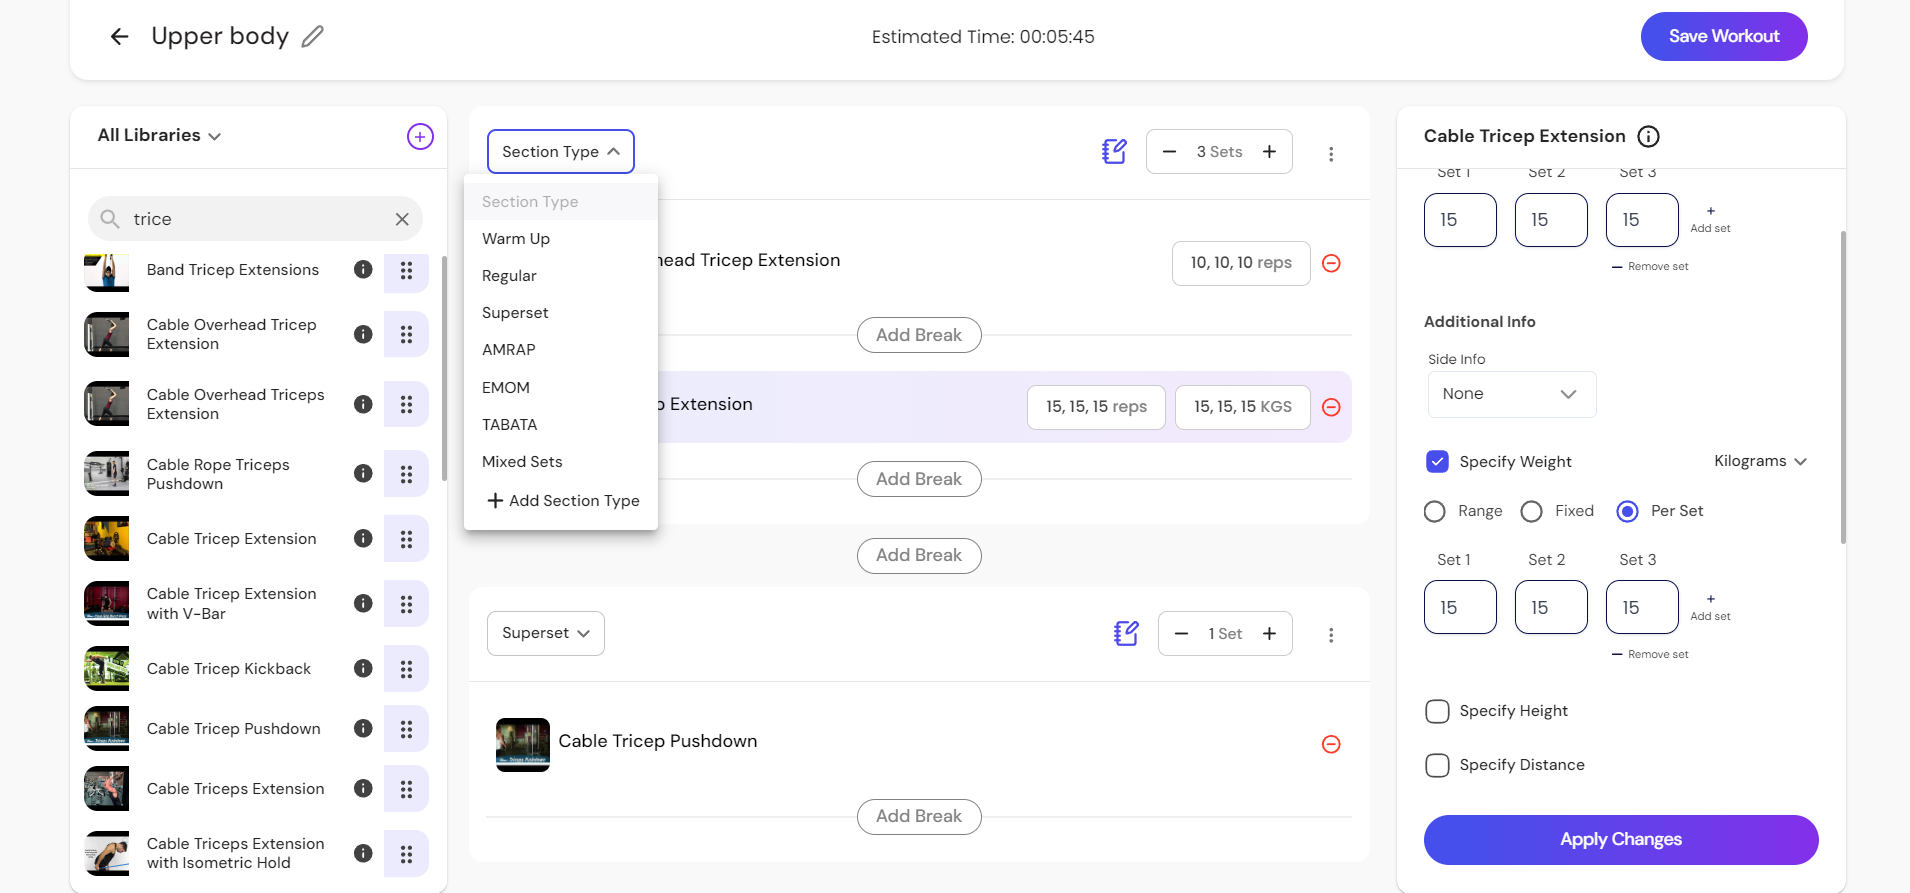The width and height of the screenshot is (1910, 893).
Task: Clear the exercise search field
Action: click(402, 219)
